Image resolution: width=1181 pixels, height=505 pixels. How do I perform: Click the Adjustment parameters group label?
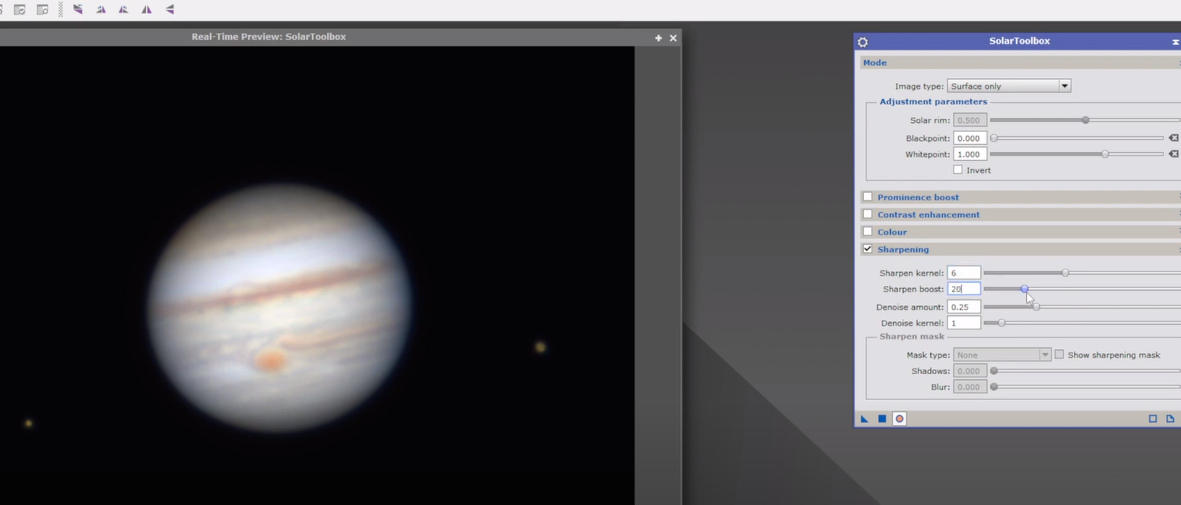click(933, 102)
